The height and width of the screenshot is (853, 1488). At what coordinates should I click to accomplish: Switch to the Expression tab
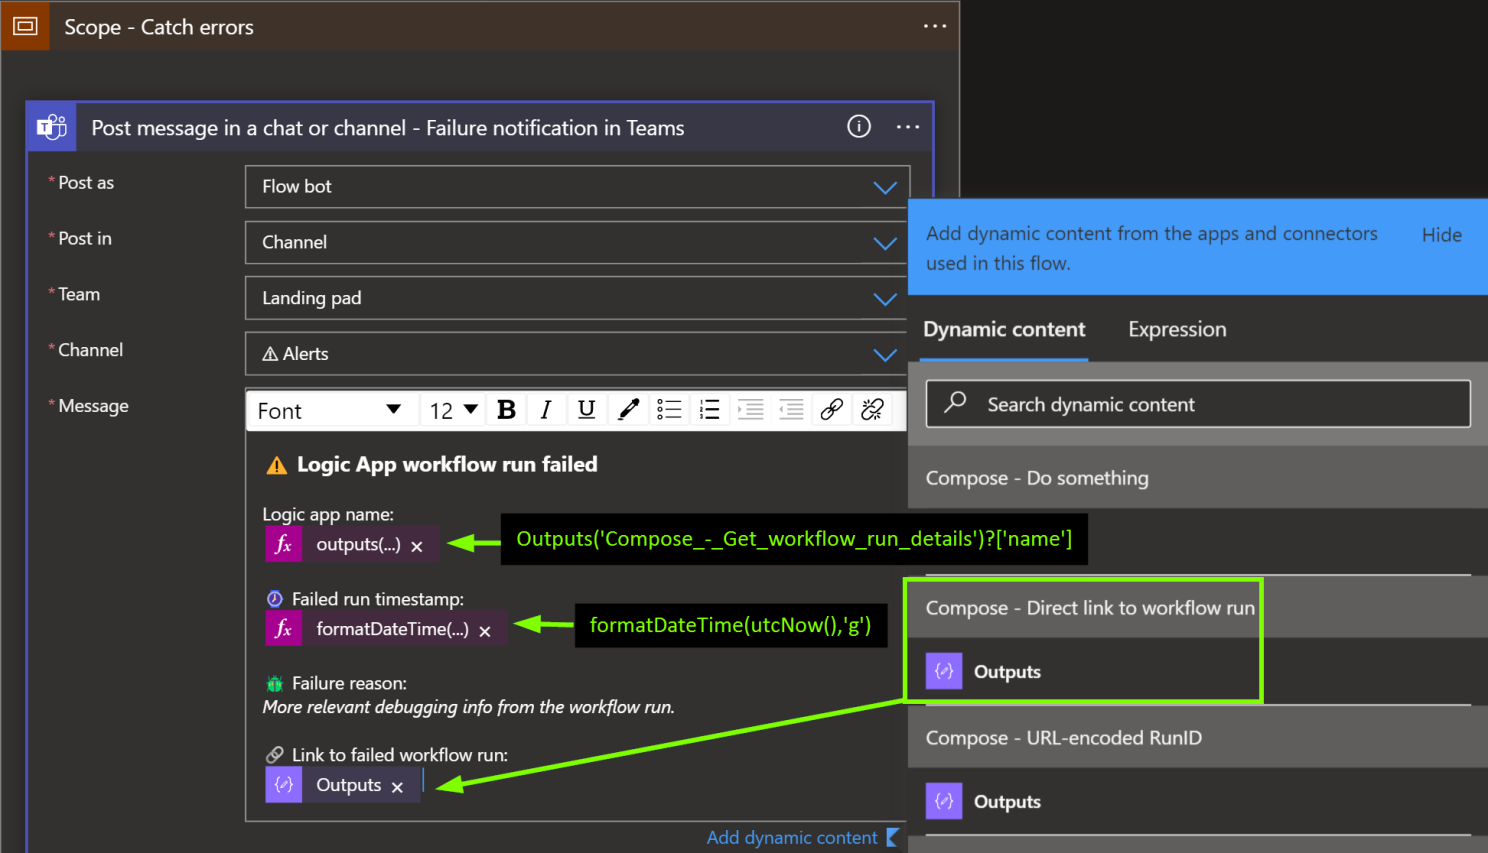pos(1177,330)
